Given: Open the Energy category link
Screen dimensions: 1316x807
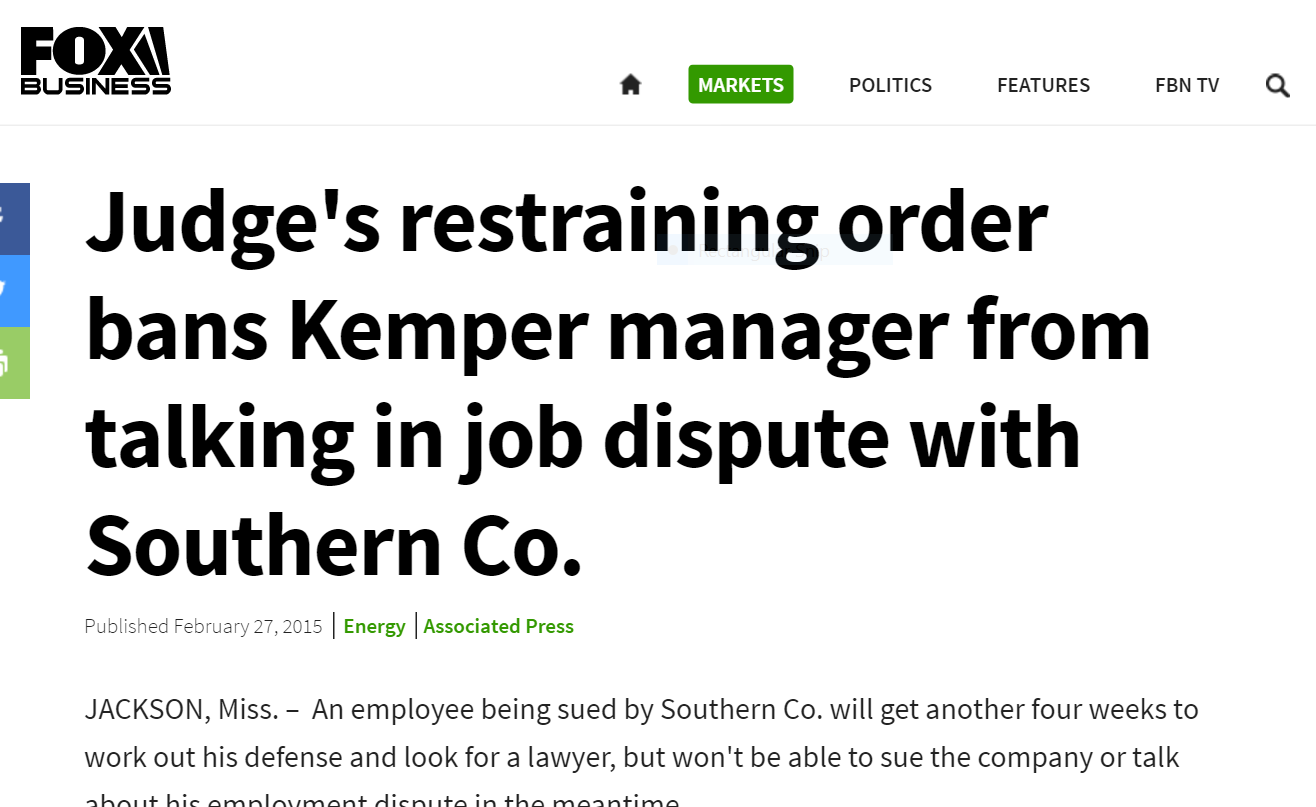Looking at the screenshot, I should click(x=374, y=626).
